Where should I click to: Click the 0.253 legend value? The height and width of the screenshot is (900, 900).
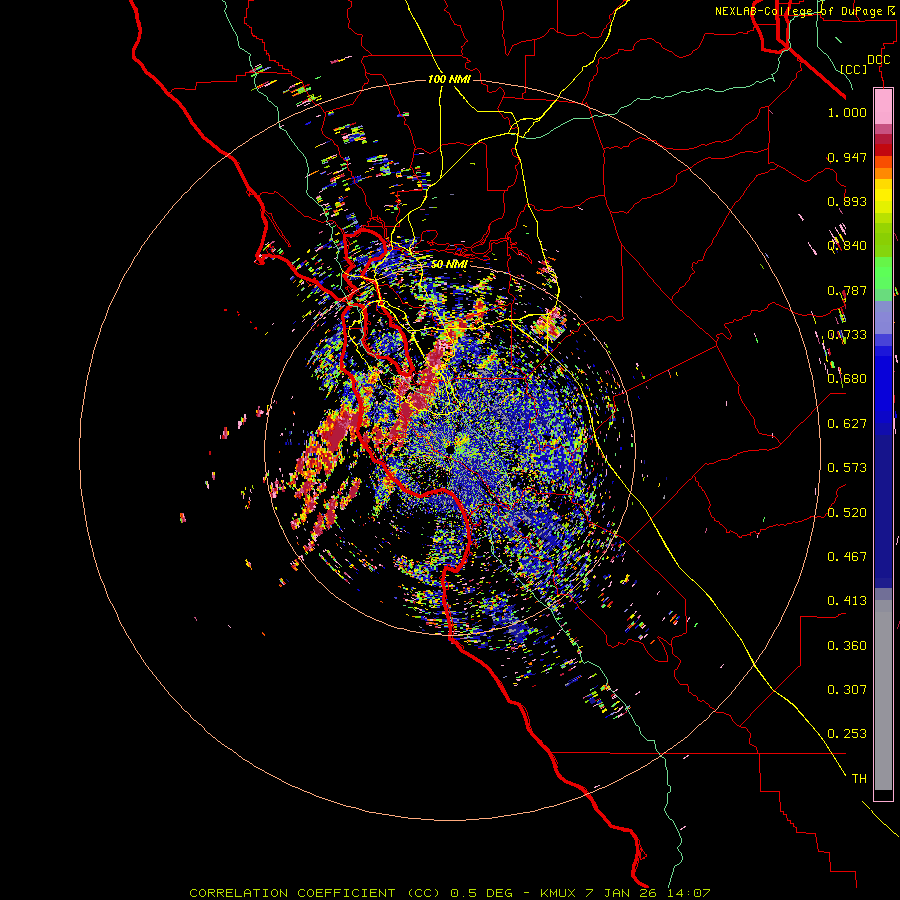pyautogui.click(x=847, y=734)
